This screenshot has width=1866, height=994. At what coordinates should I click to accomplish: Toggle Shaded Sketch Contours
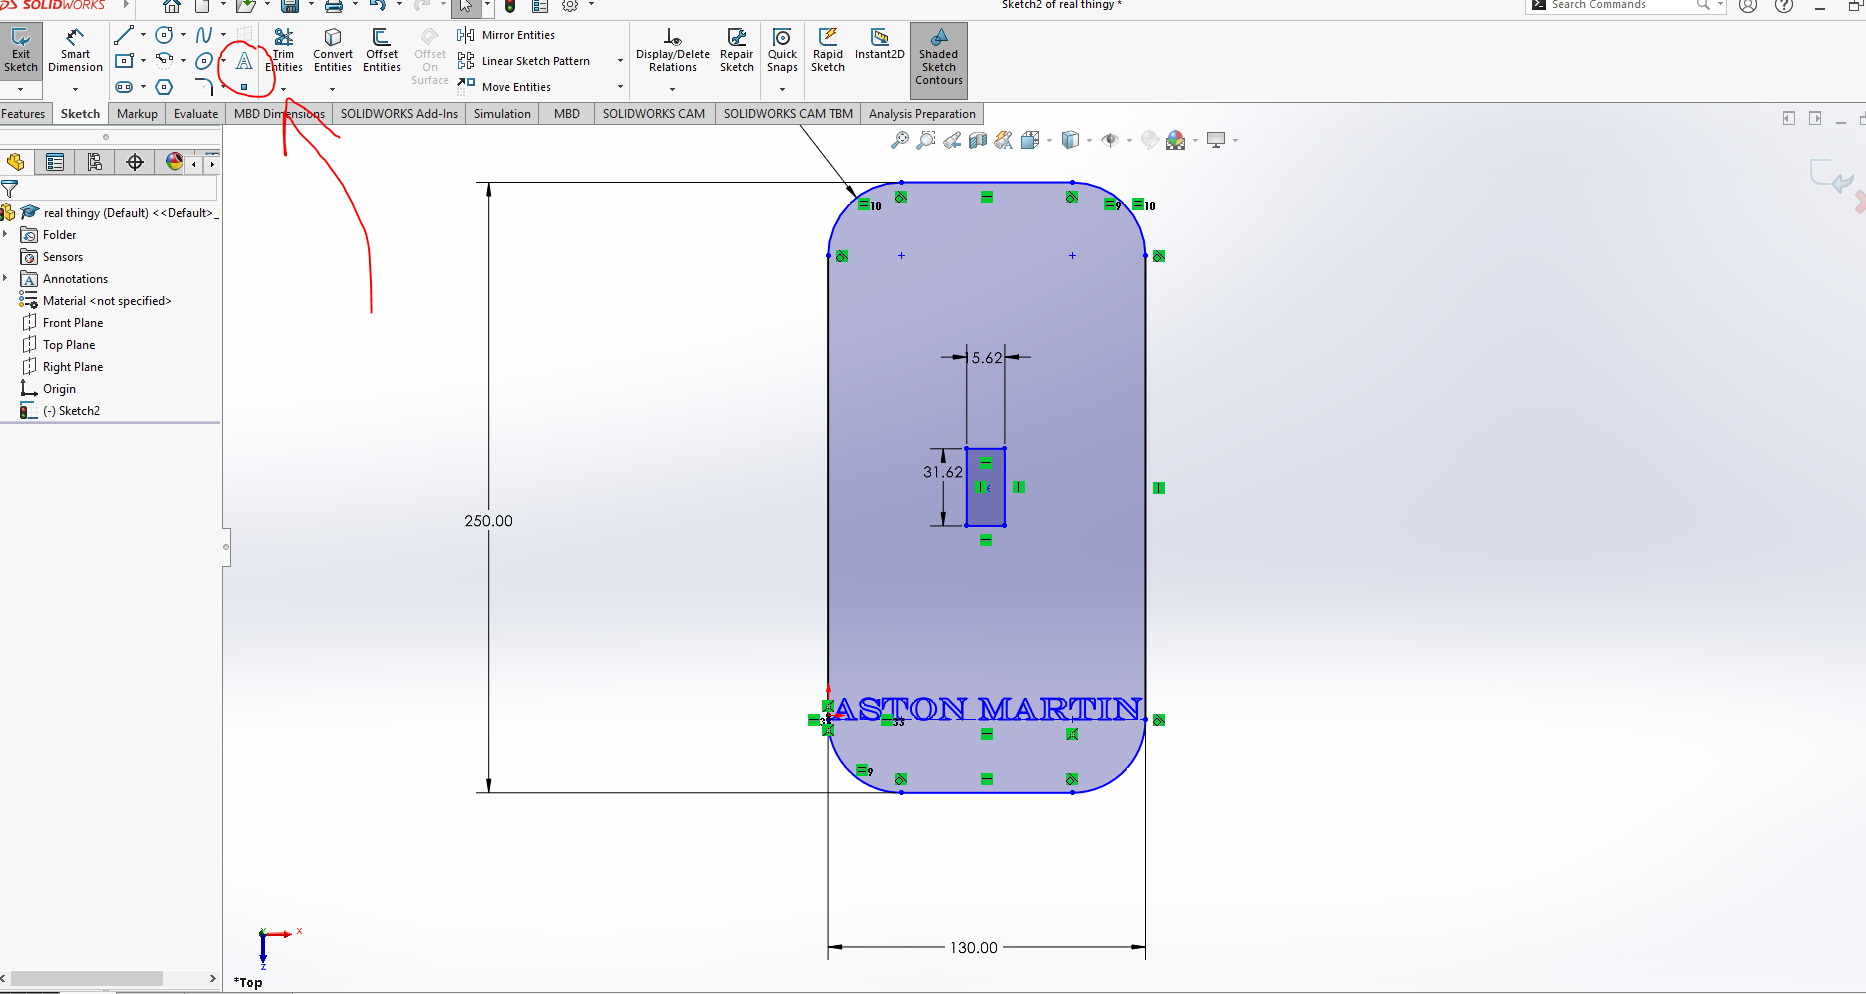(939, 60)
